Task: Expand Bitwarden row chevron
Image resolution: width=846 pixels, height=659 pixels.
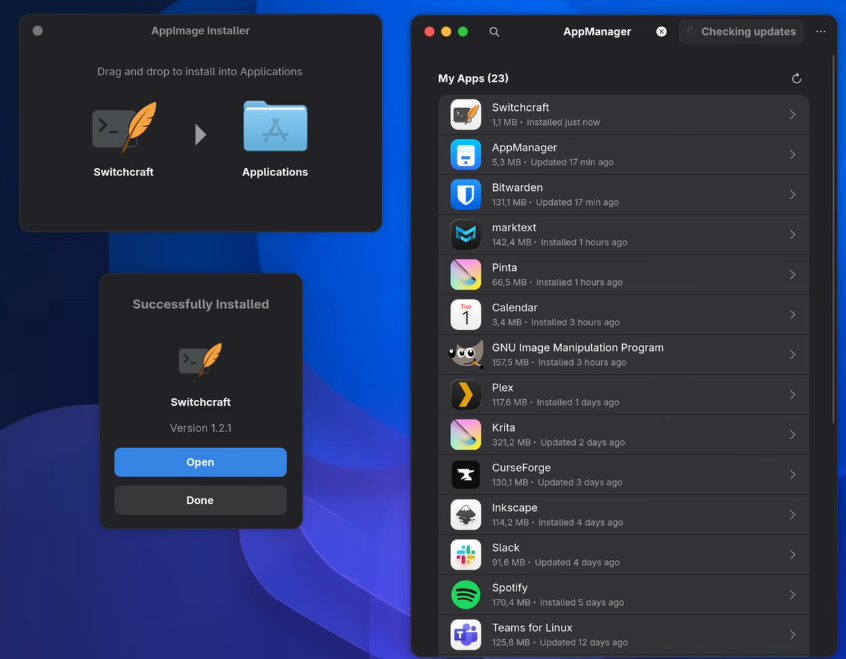Action: pyautogui.click(x=793, y=194)
